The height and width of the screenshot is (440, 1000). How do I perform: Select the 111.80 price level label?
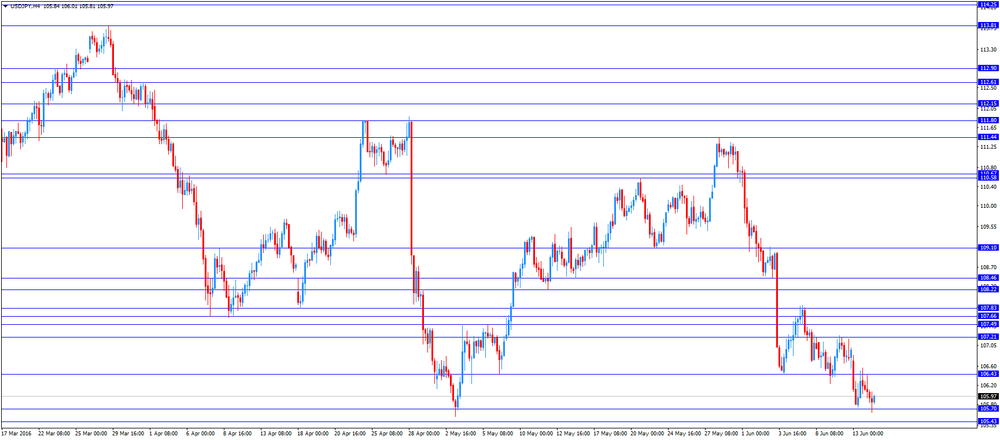[989, 121]
